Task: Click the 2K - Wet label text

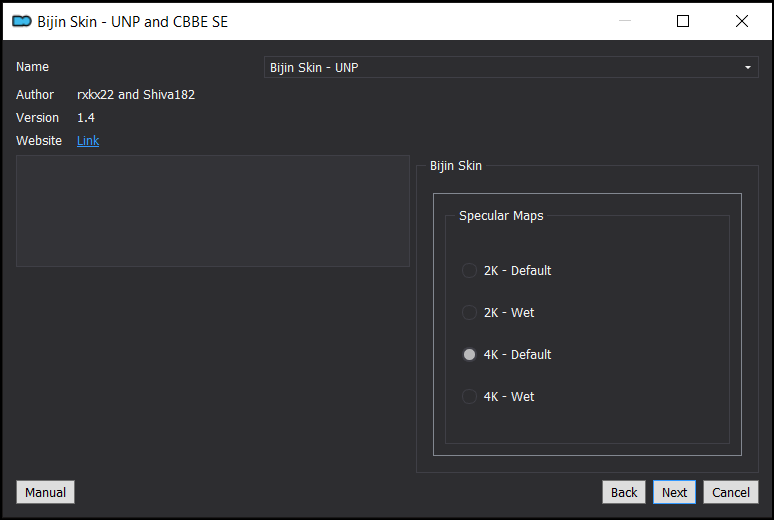Action: pyautogui.click(x=509, y=313)
